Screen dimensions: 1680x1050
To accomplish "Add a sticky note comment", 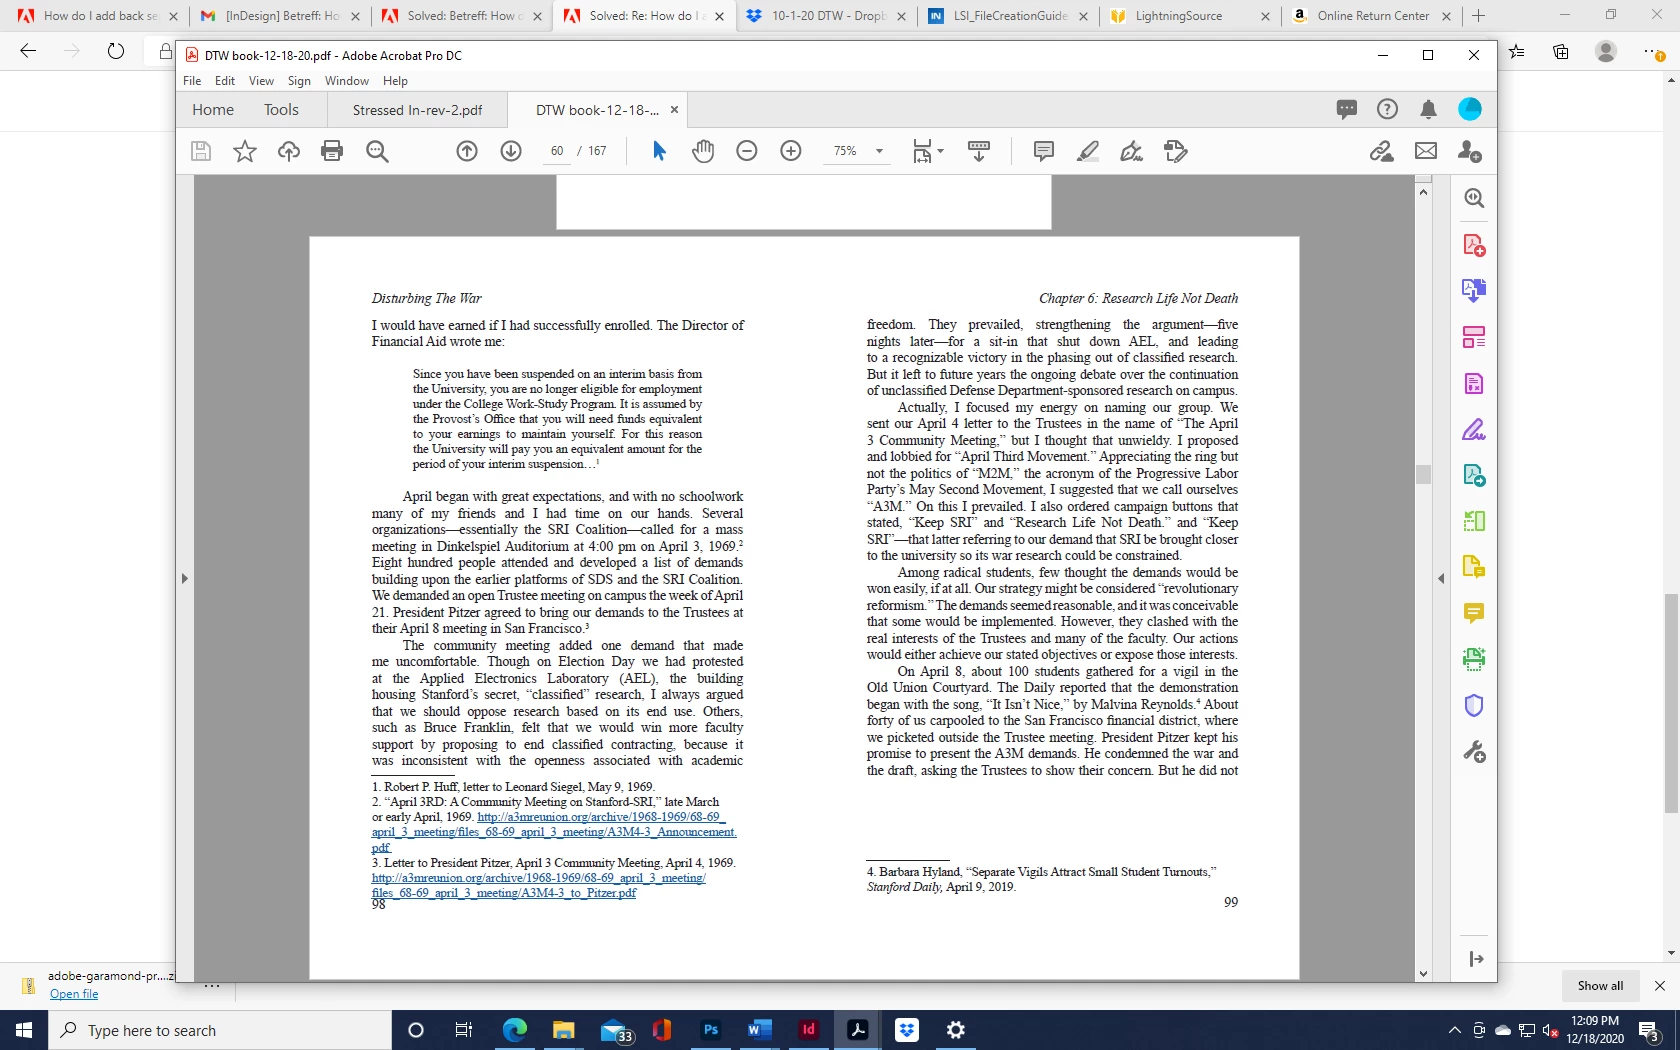I will click(1043, 151).
